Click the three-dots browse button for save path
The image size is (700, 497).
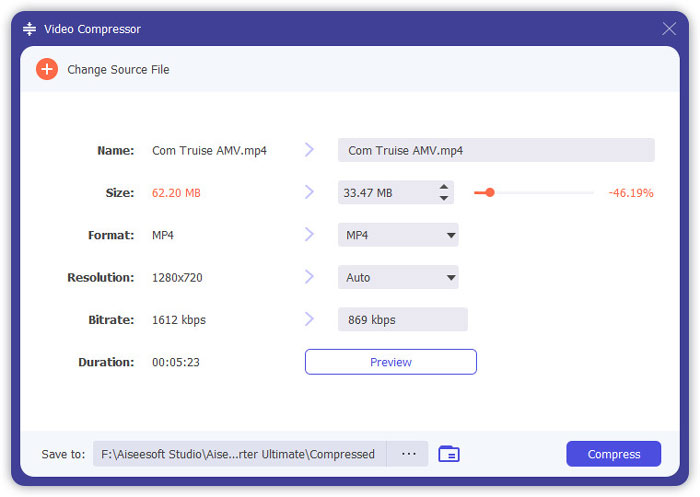(408, 454)
